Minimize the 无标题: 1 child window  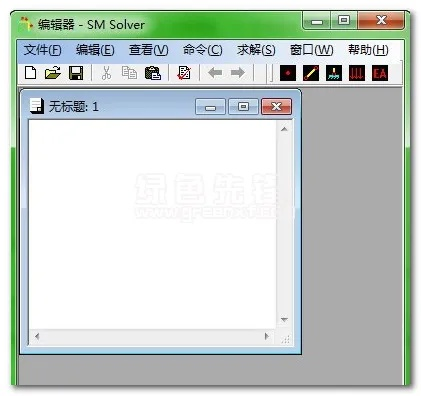210,107
